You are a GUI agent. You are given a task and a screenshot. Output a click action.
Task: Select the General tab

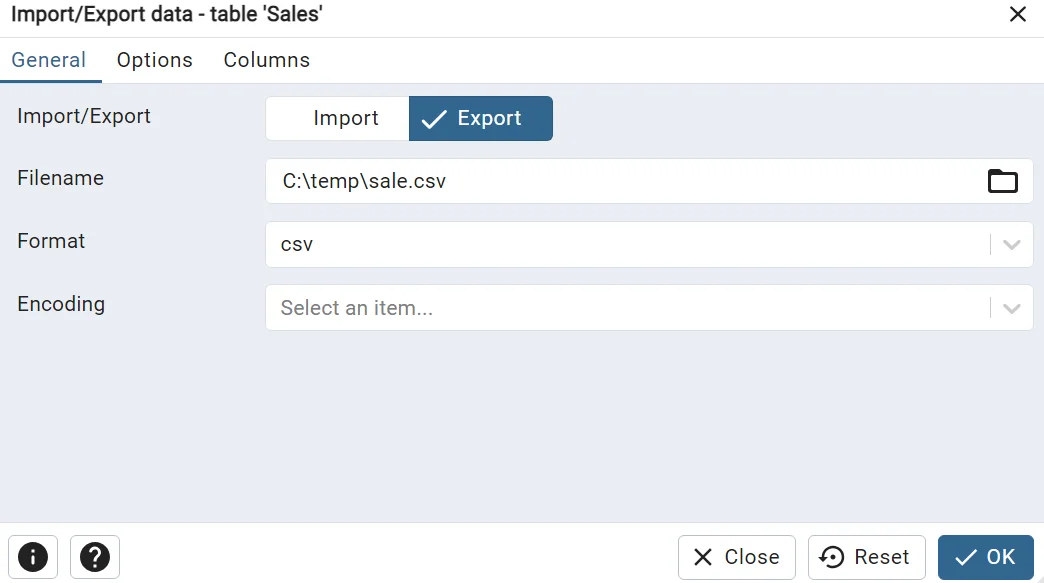(x=50, y=60)
